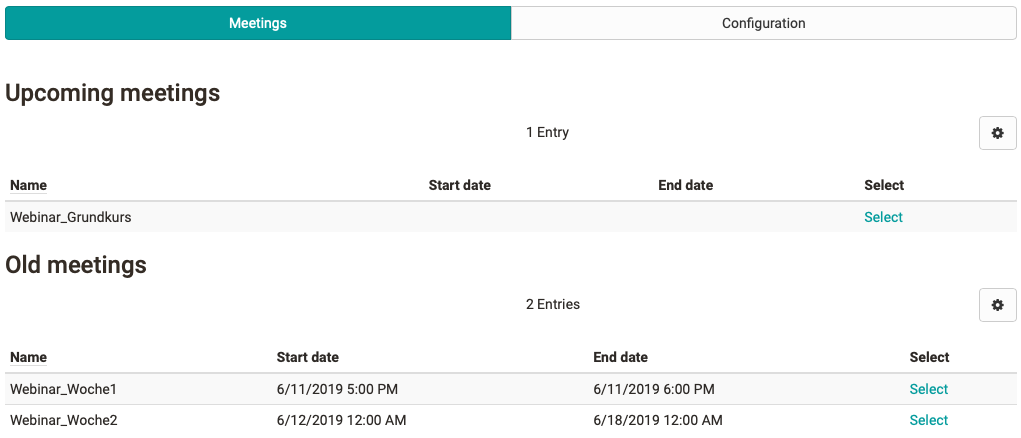The height and width of the screenshot is (438, 1021).
Task: Click the Upcoming meetings heading
Action: tap(112, 93)
